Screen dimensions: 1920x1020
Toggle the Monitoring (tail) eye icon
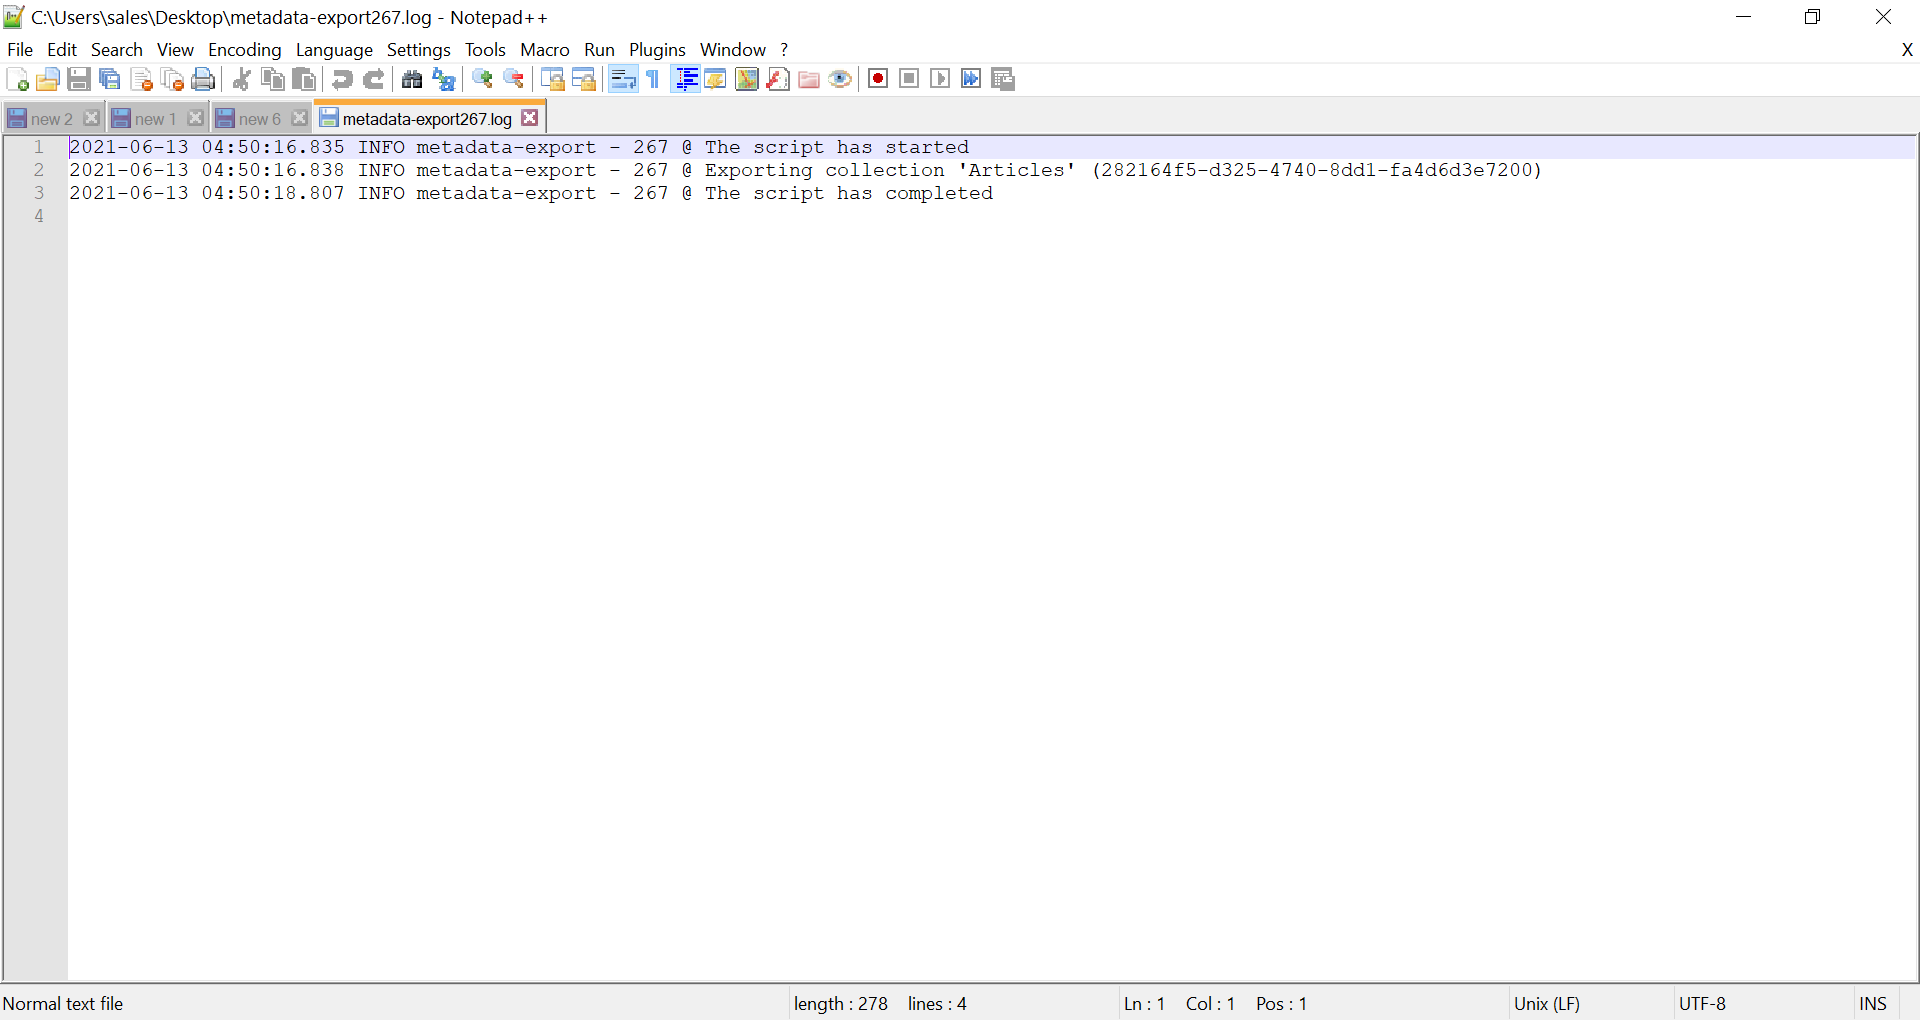[840, 79]
